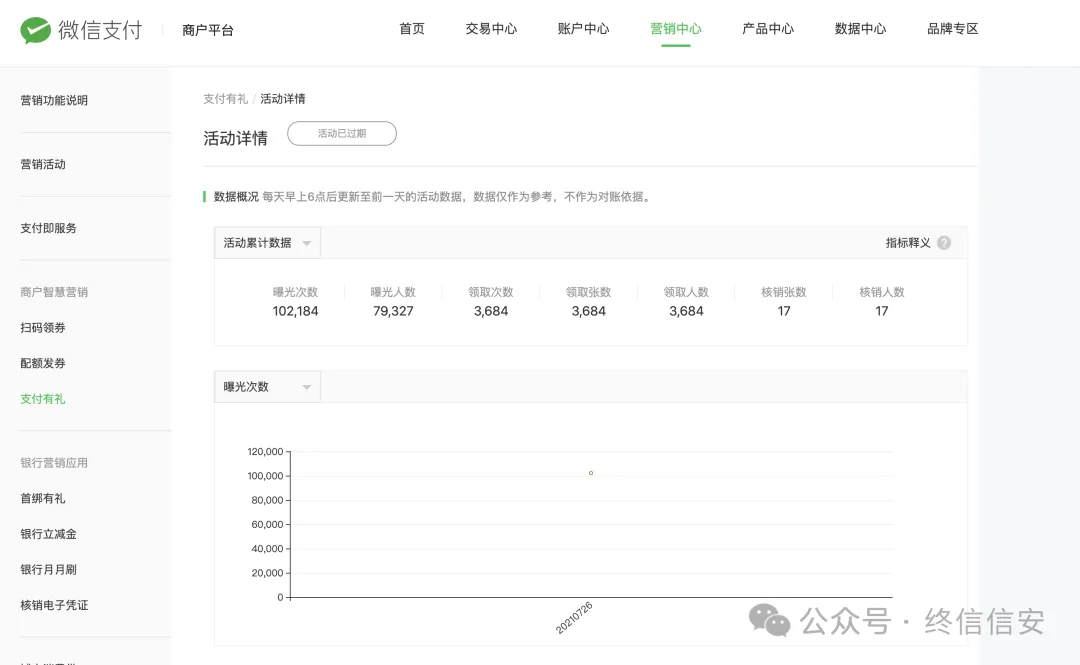
Task: Click the 微信支付 green logo icon
Action: 35,29
